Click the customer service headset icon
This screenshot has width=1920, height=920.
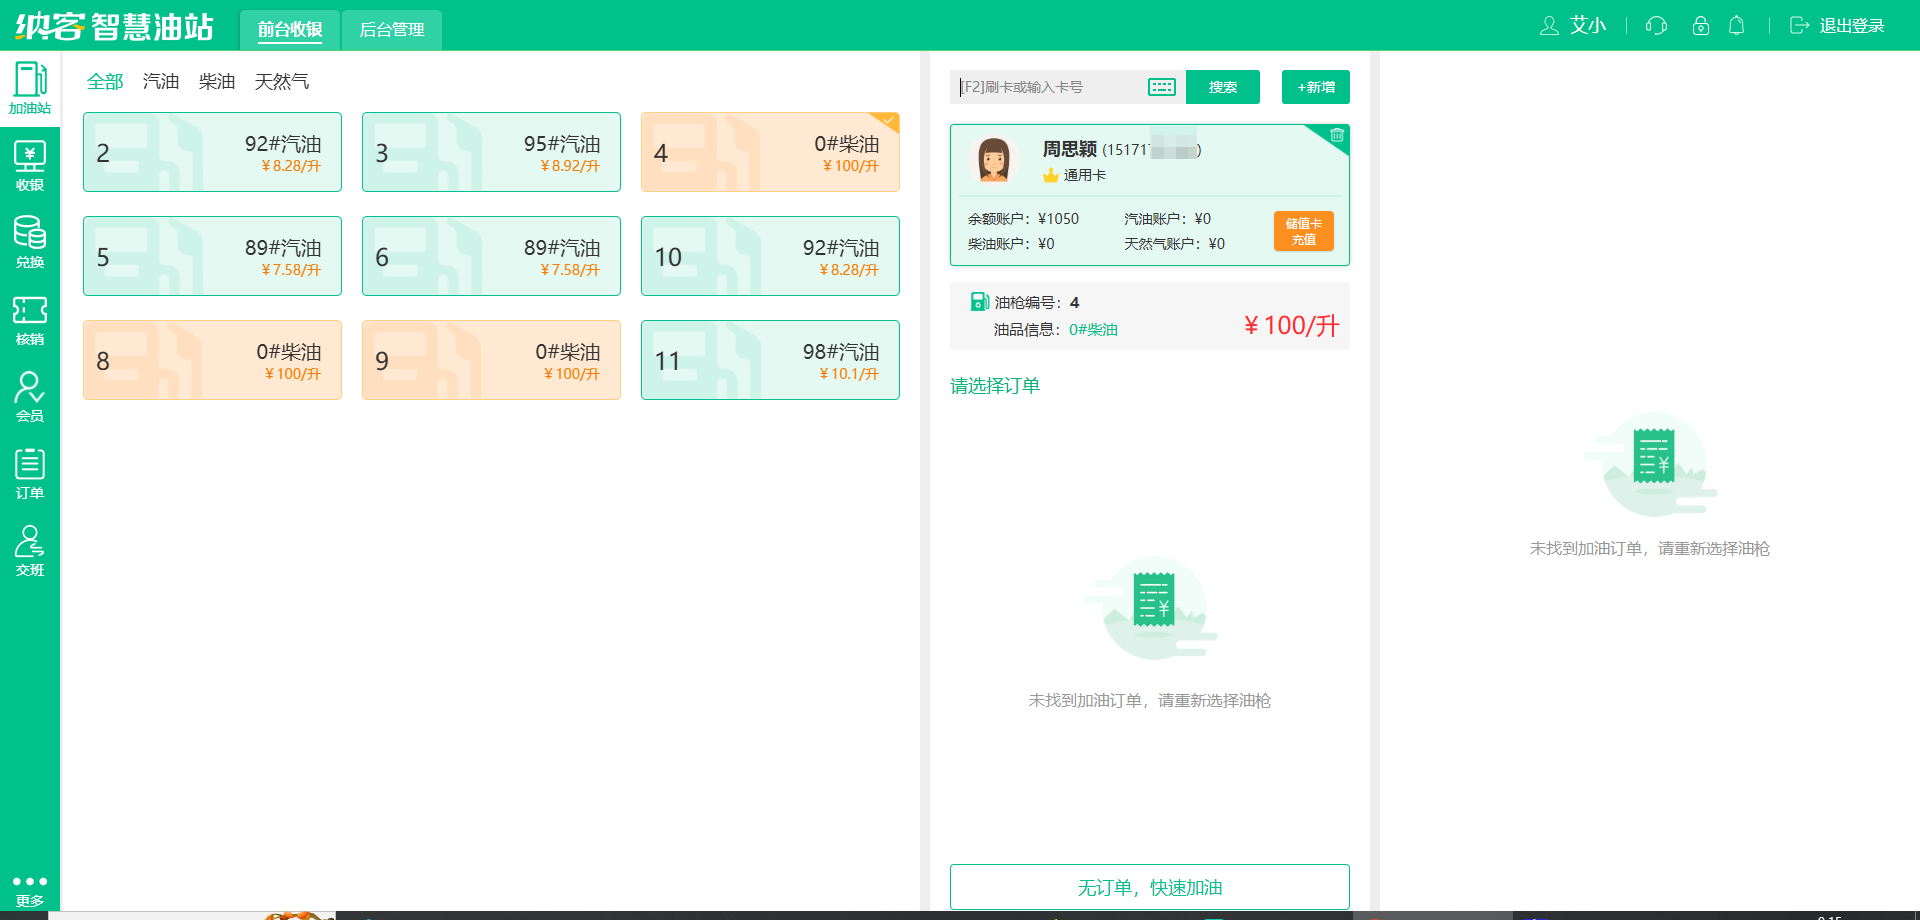coord(1656,26)
